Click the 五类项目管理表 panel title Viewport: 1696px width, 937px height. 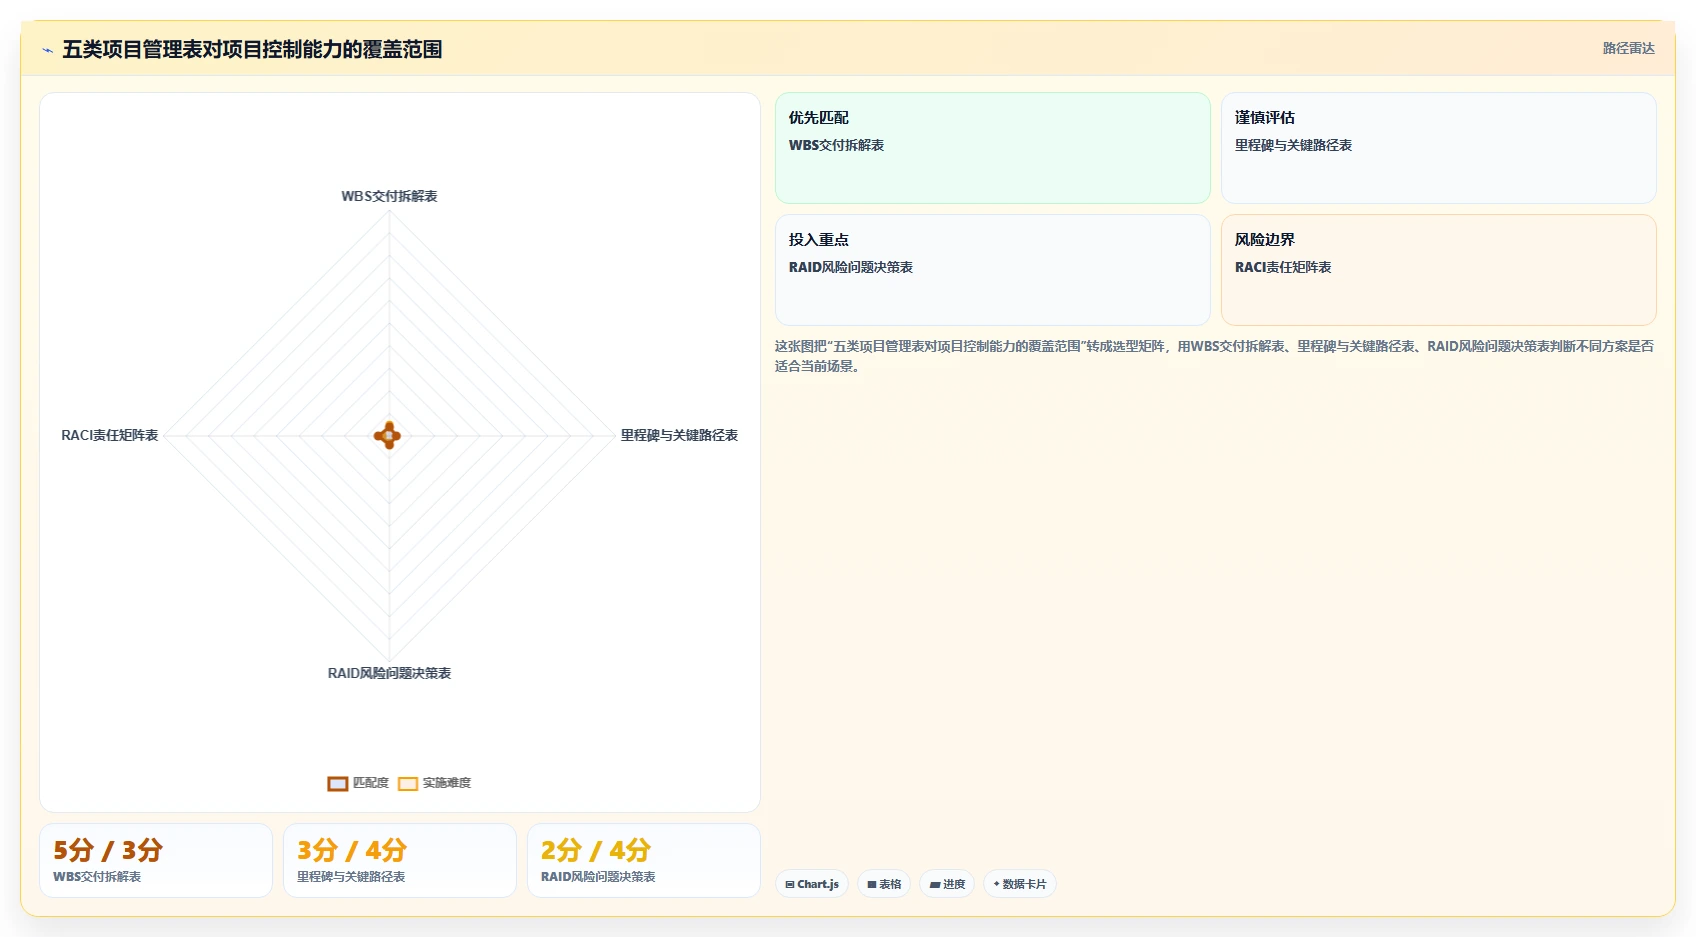click(252, 49)
